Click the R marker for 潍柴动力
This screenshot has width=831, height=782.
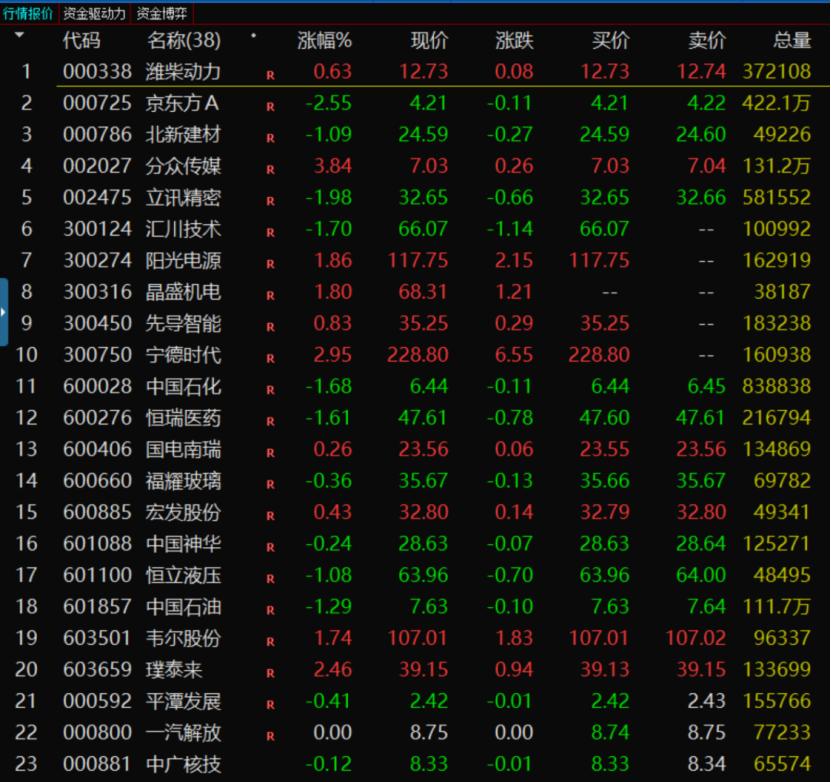(x=270, y=75)
